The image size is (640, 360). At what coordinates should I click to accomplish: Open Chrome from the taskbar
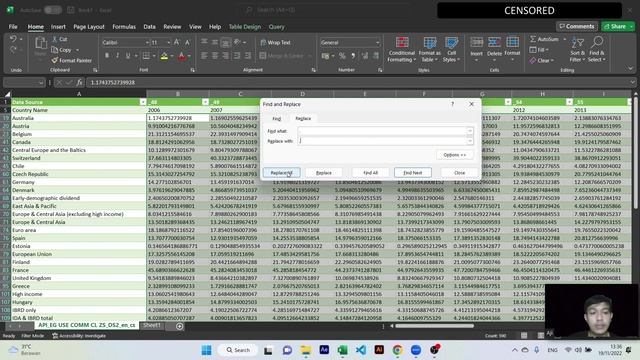click(398, 350)
